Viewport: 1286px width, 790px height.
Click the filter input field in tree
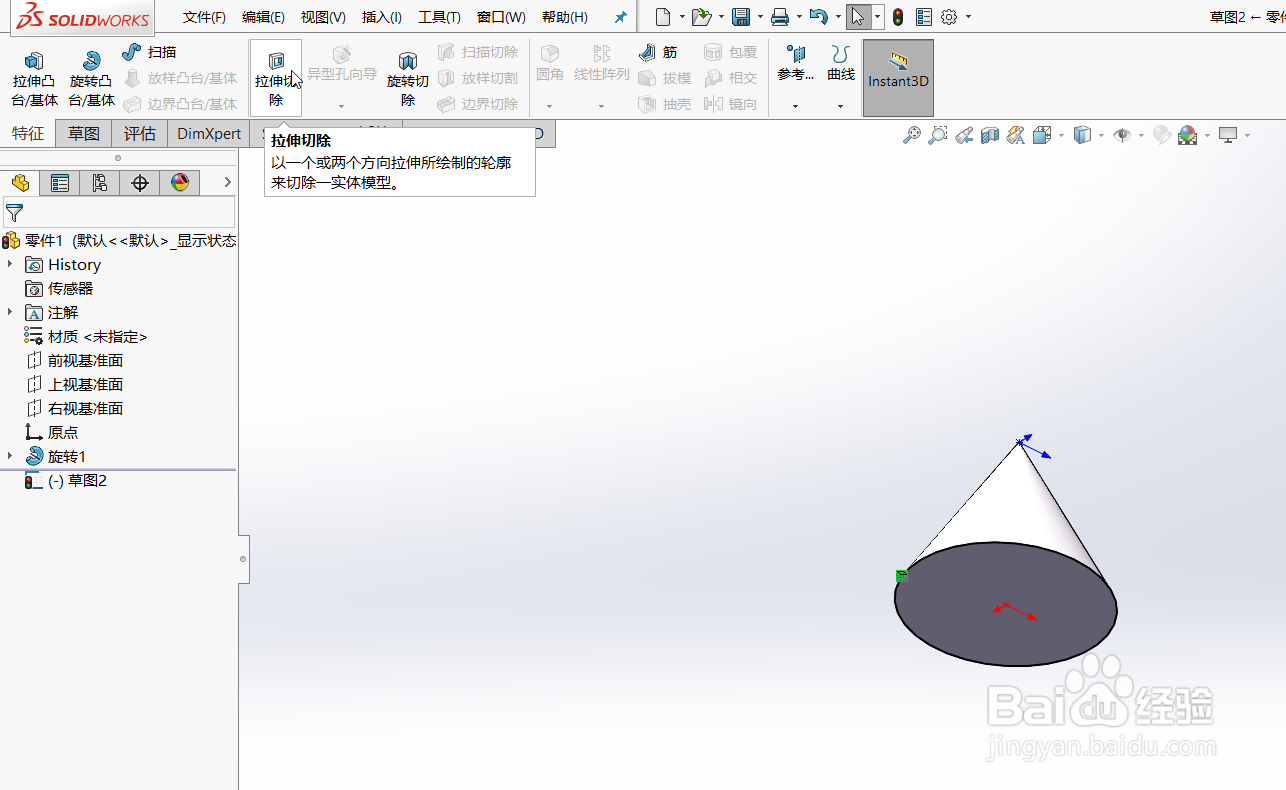pos(119,212)
